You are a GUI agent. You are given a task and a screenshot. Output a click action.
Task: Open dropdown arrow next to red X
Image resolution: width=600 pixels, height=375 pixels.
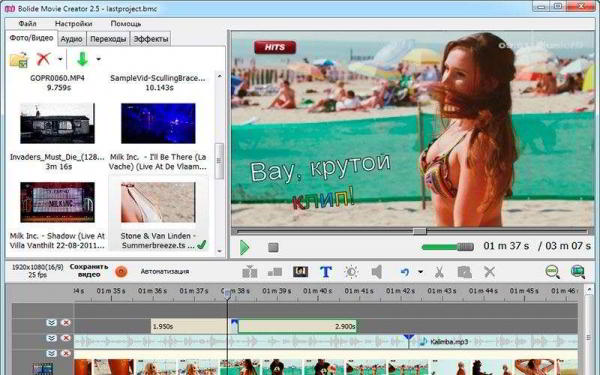click(x=60, y=59)
